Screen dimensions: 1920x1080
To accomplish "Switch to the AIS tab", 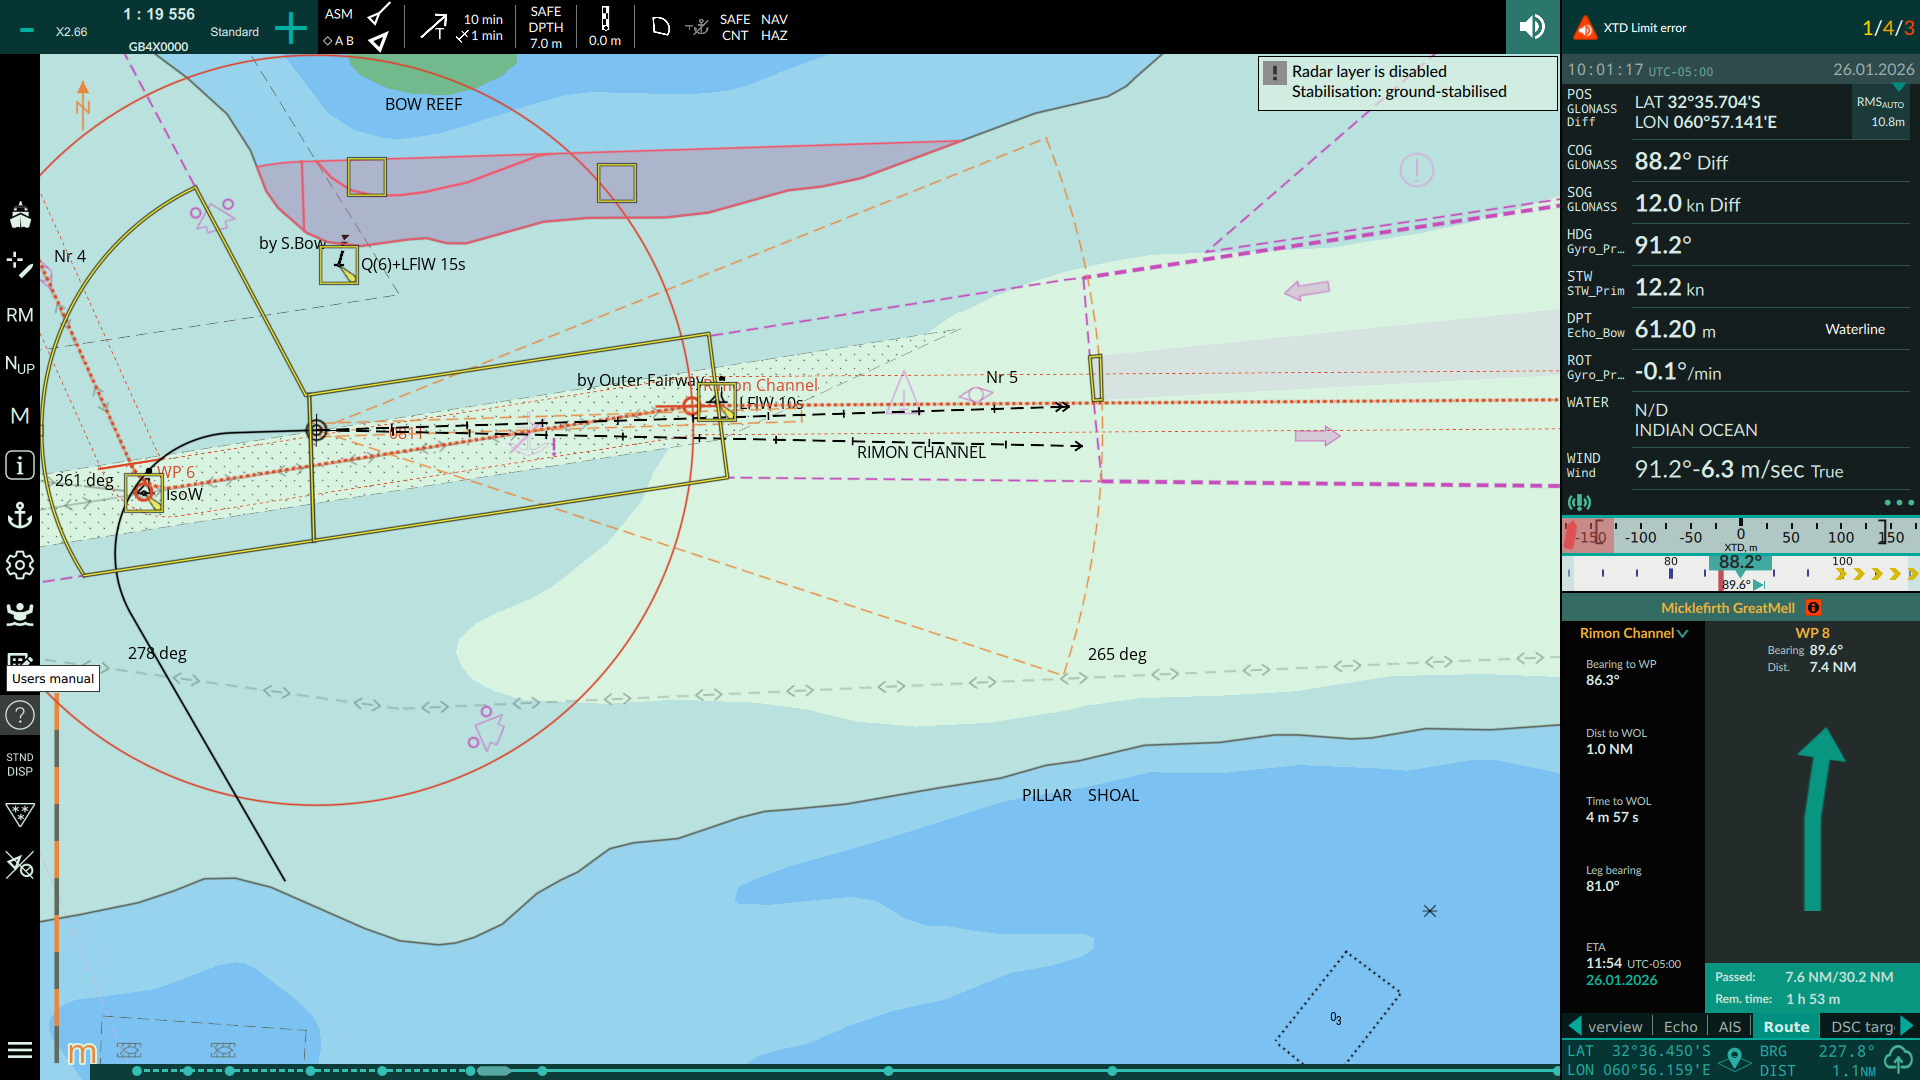I will (x=1729, y=1027).
